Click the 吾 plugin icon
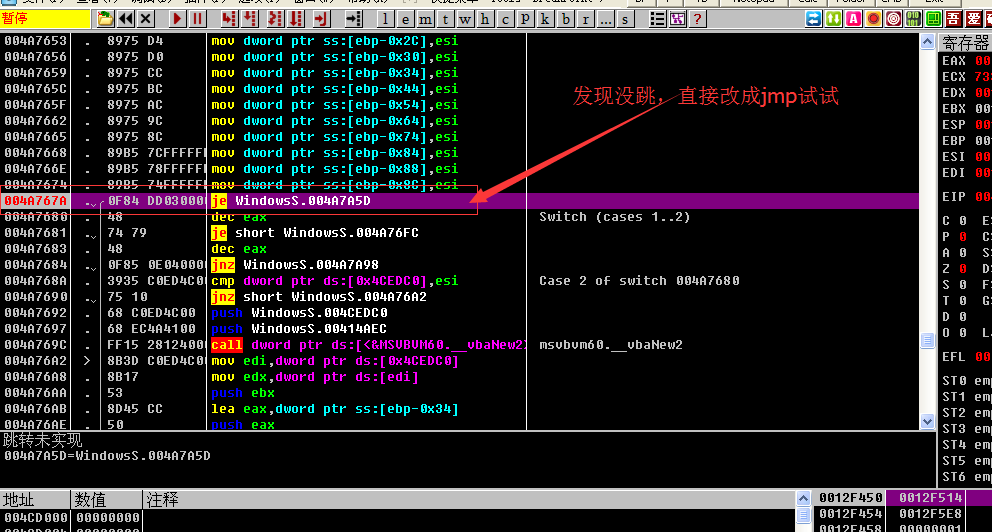The height and width of the screenshot is (532, 992). tap(953, 19)
